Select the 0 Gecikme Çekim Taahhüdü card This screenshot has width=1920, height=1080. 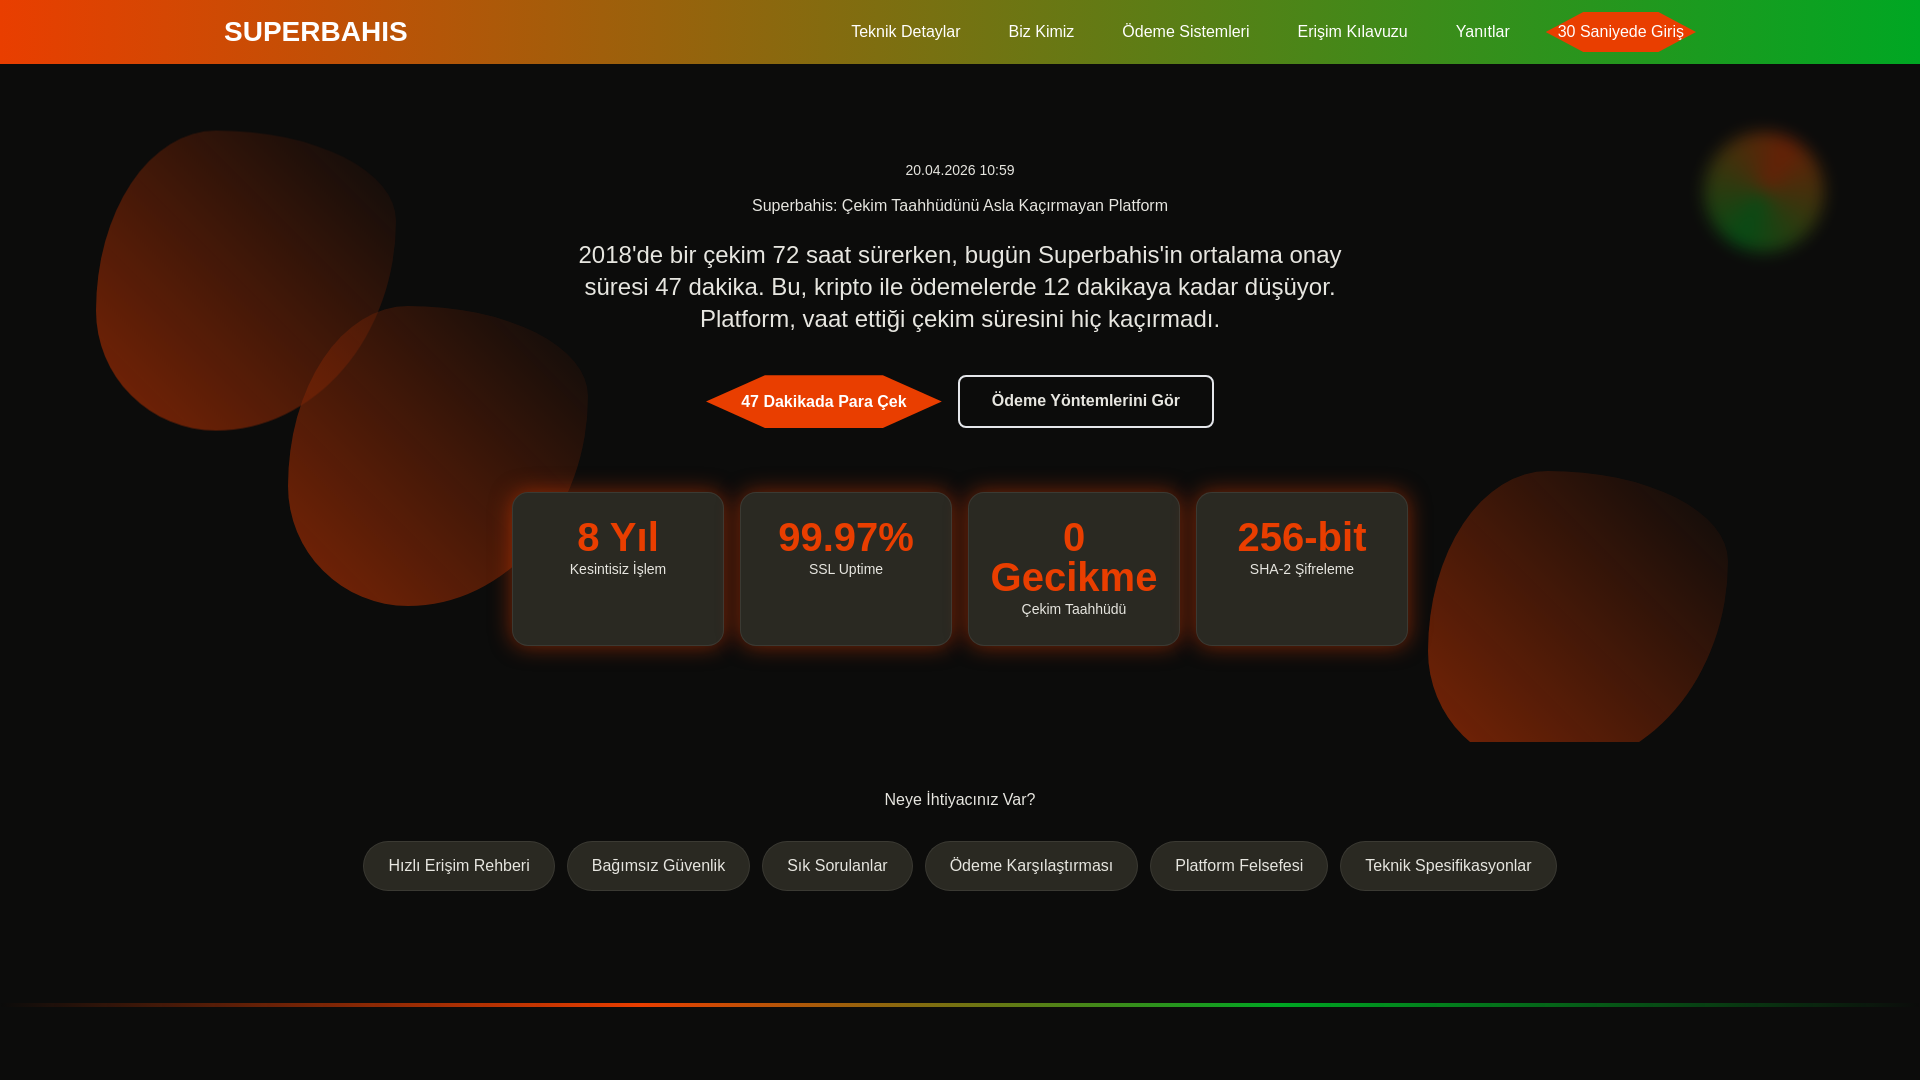(x=1074, y=568)
